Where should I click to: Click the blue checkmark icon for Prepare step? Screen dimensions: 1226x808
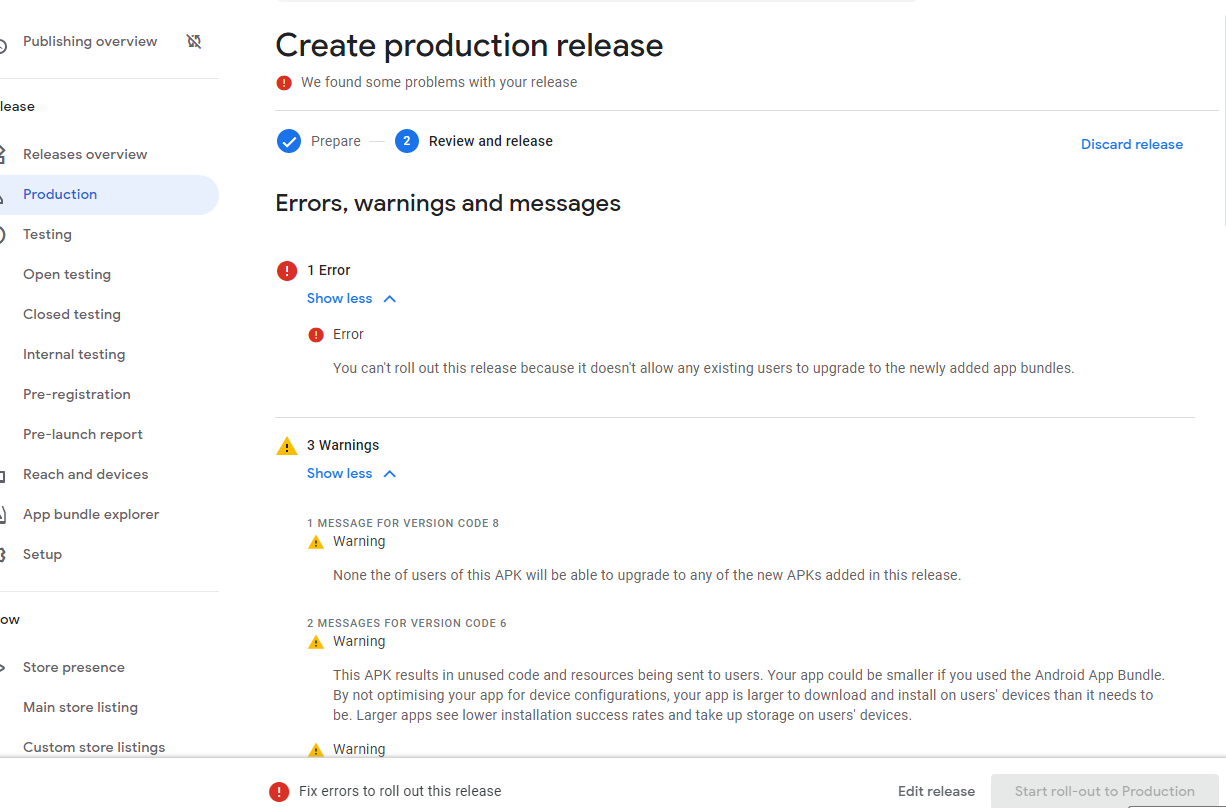click(289, 141)
